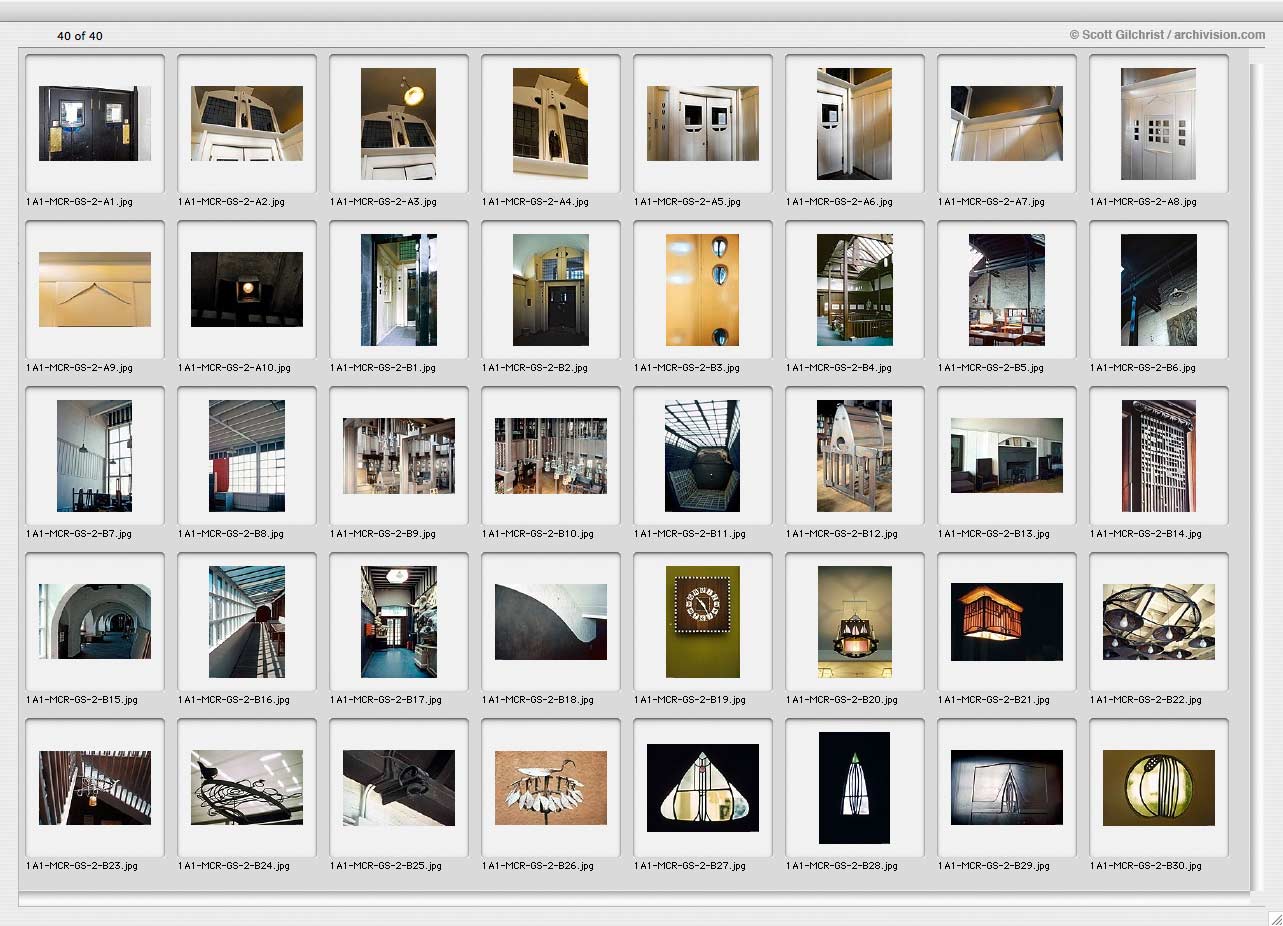Select round glass thumbnail 1A1-MCR-GS-2-B30.jpg

1159,788
